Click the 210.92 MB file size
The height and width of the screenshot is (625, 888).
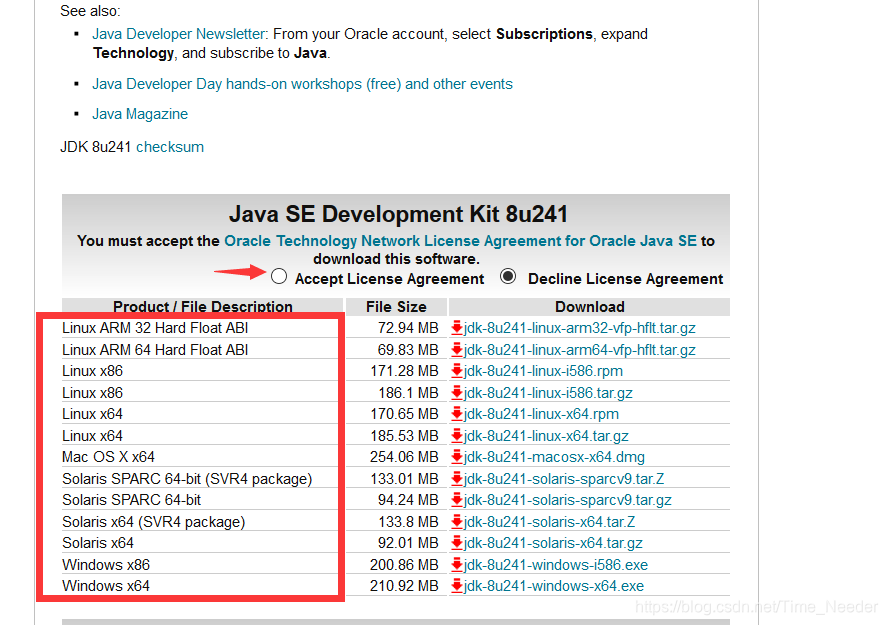coord(404,586)
